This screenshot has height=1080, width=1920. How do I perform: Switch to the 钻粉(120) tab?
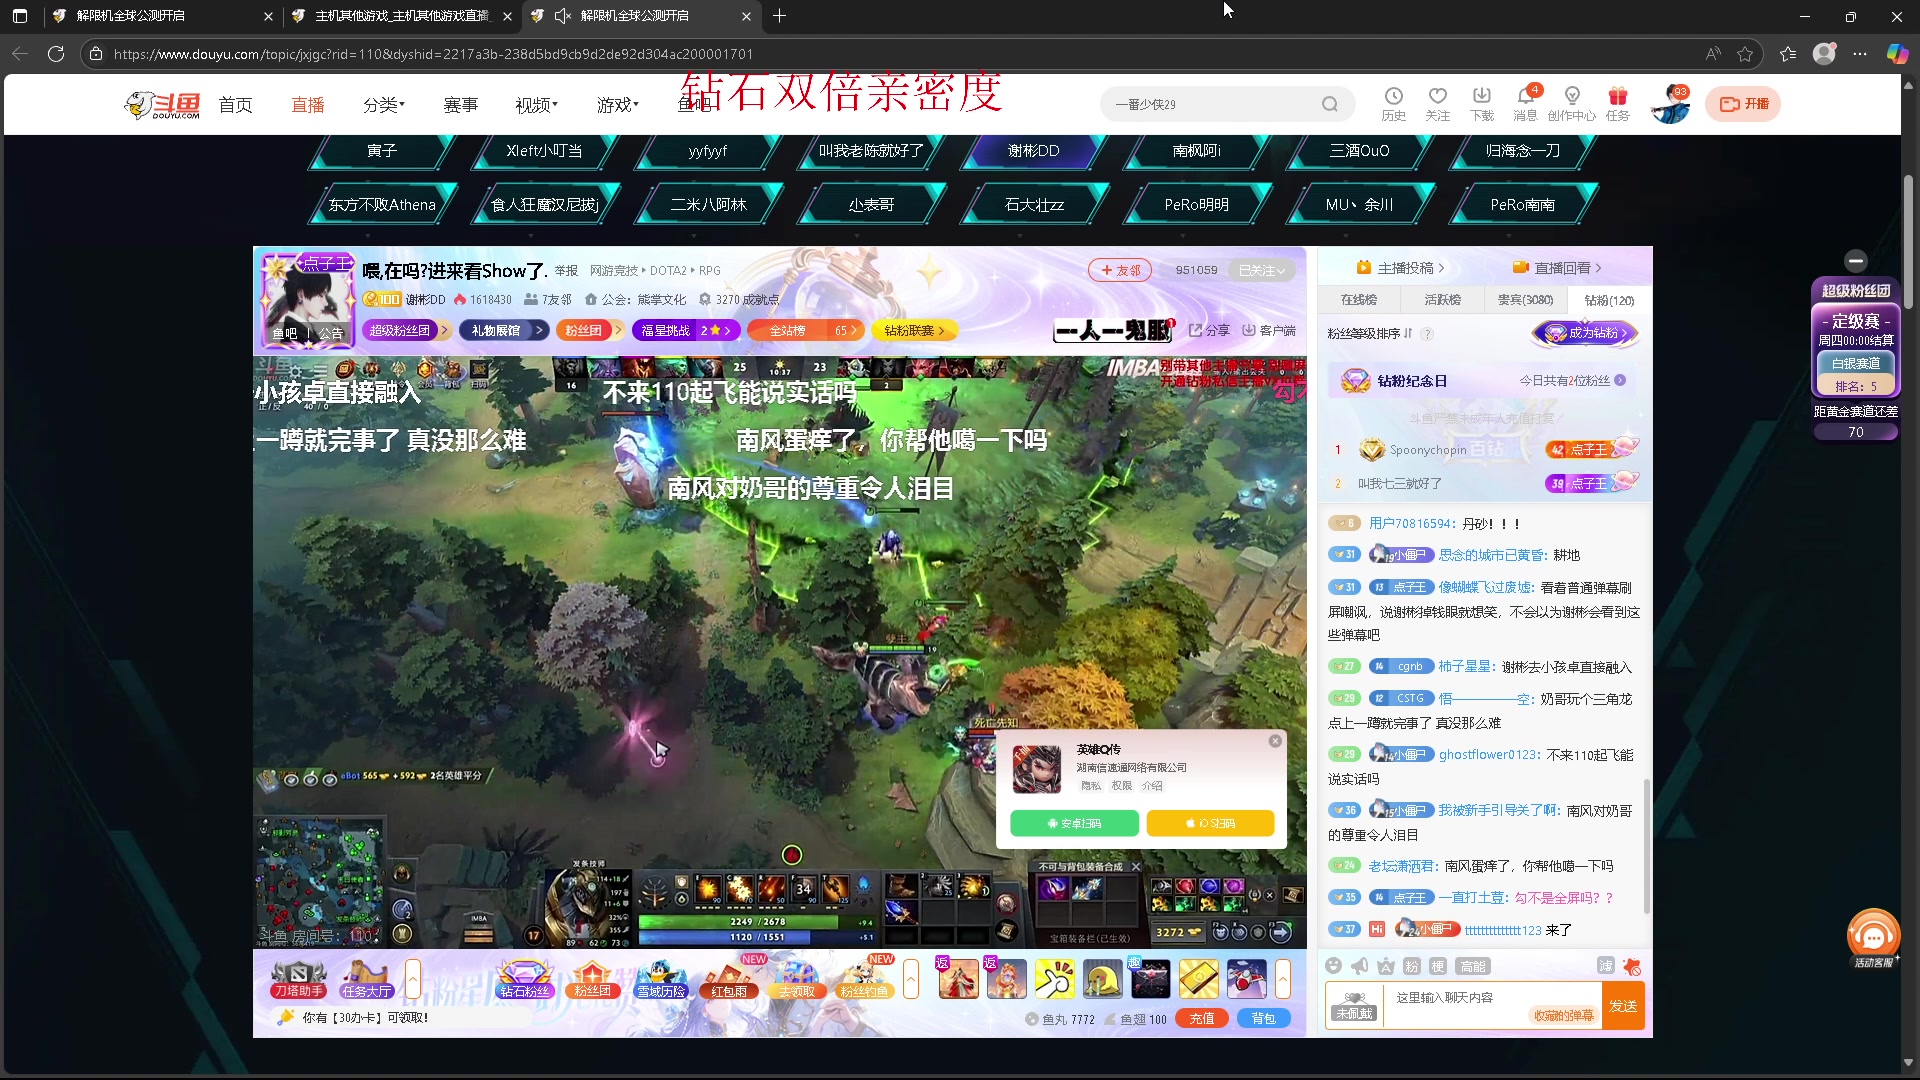tap(1609, 300)
